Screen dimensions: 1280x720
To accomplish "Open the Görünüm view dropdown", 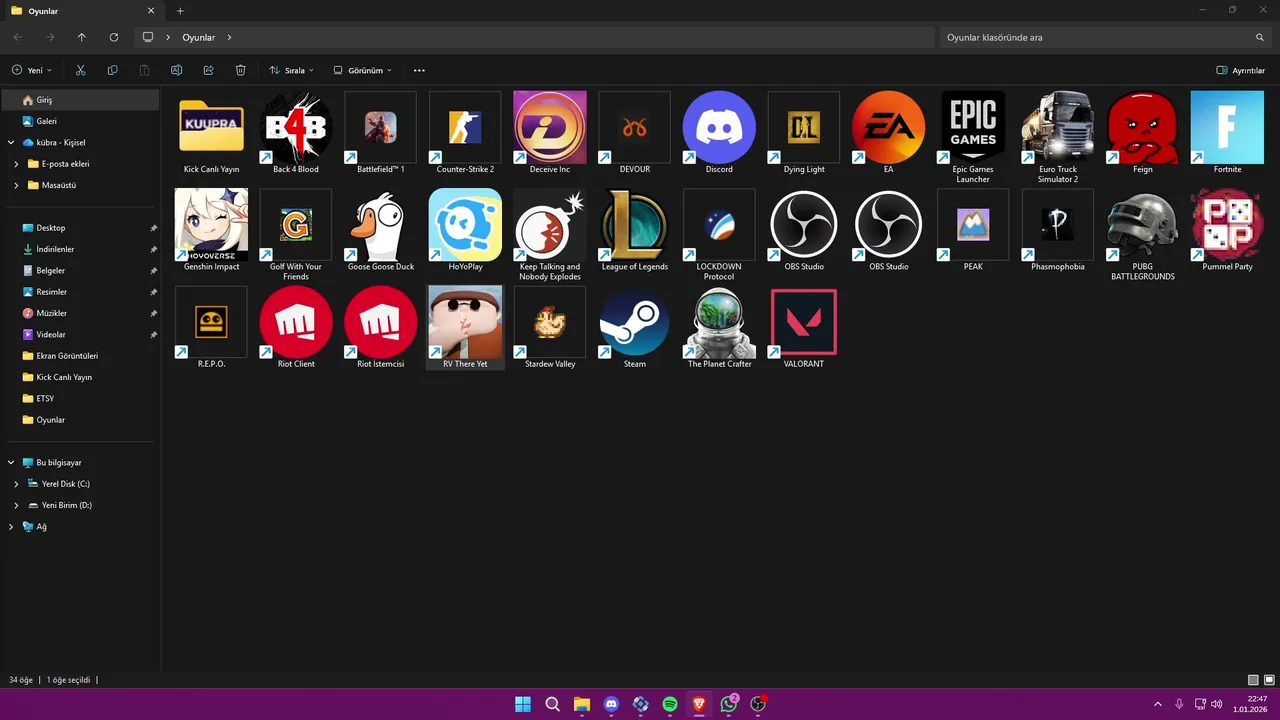I will click(363, 70).
